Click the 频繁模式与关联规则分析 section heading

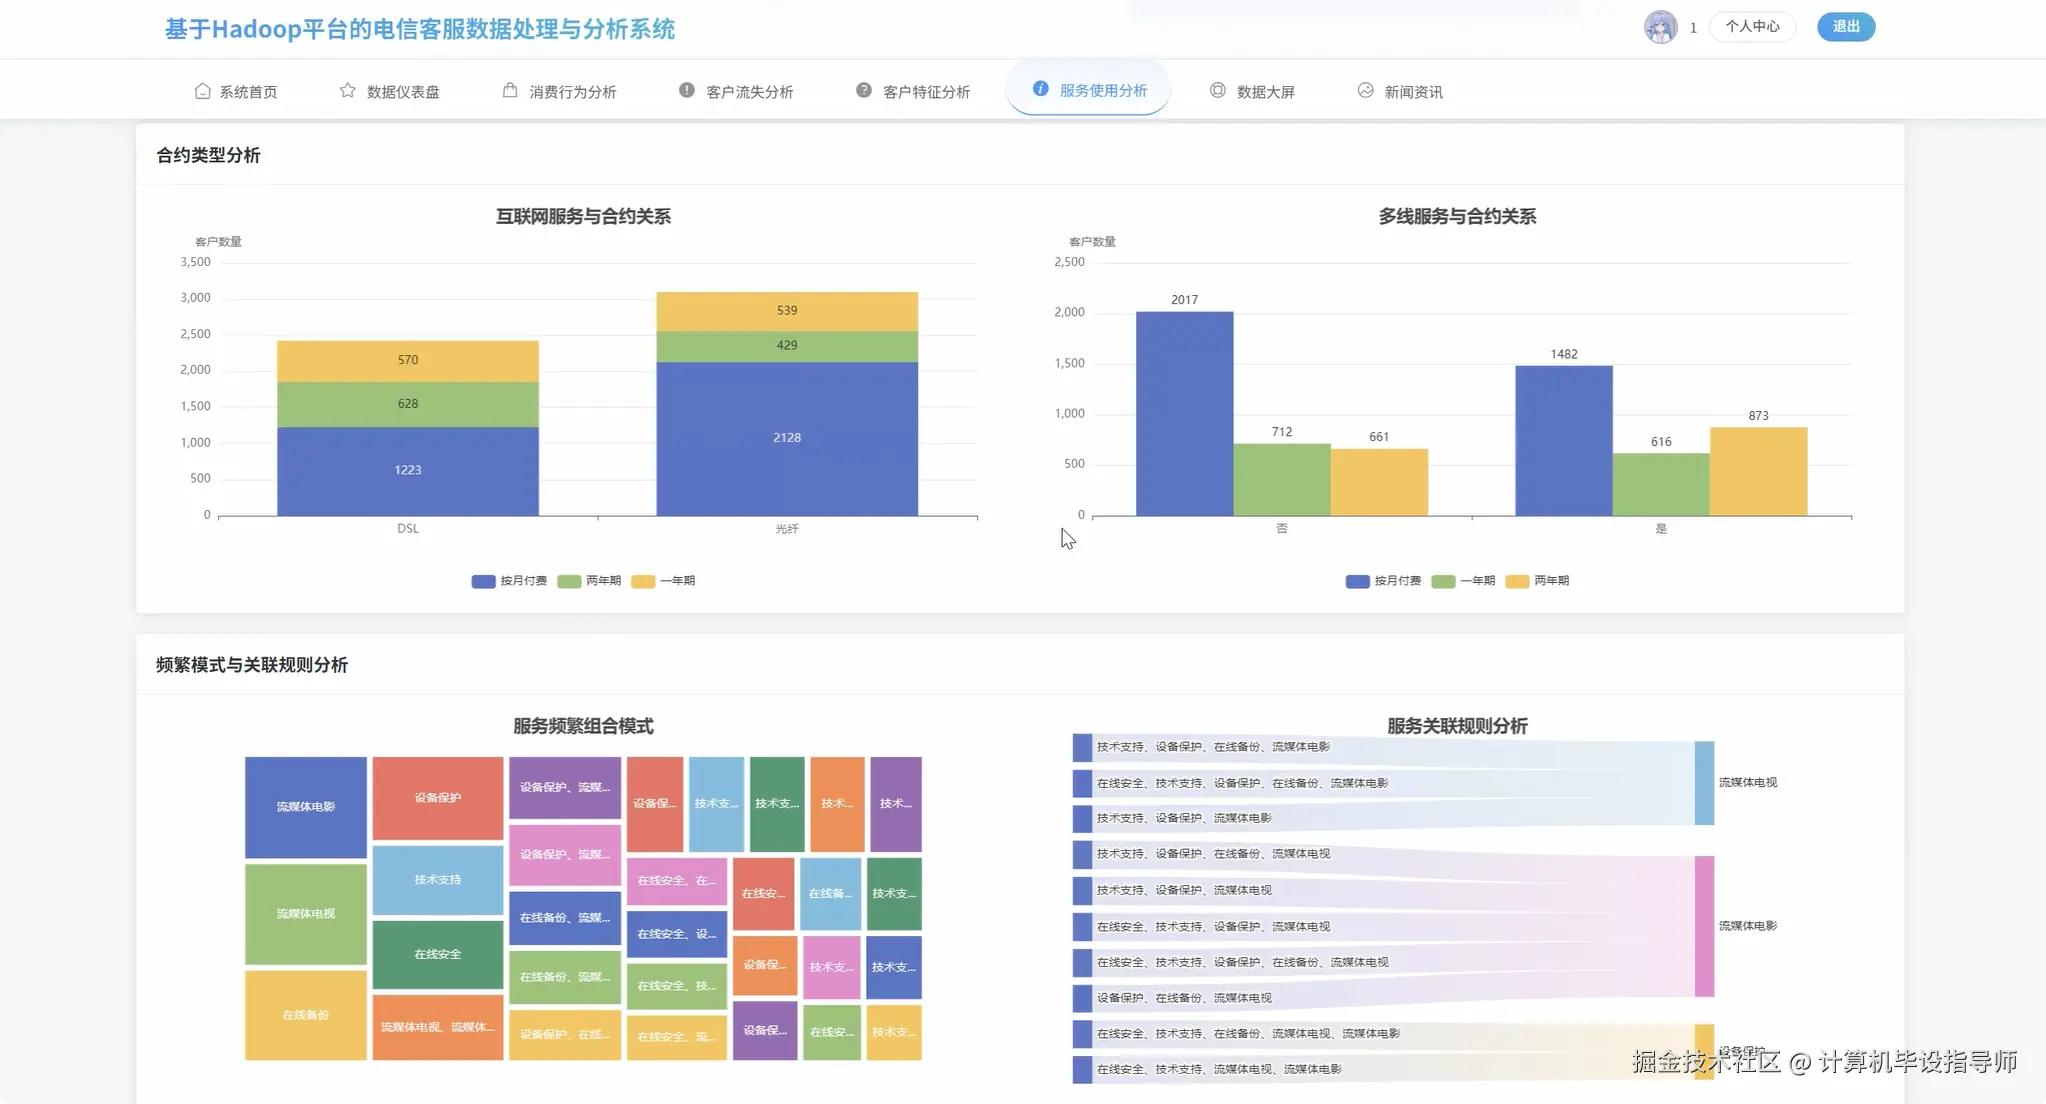point(252,666)
